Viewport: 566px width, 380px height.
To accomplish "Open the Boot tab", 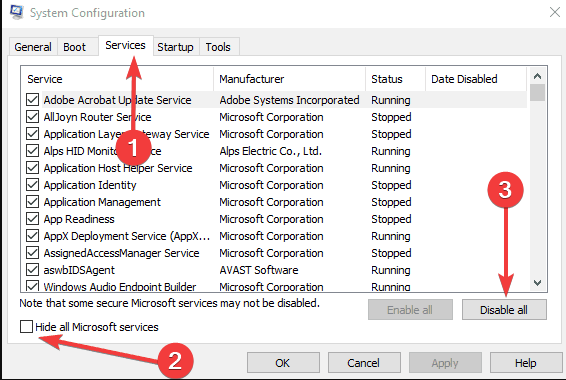I will (x=75, y=47).
